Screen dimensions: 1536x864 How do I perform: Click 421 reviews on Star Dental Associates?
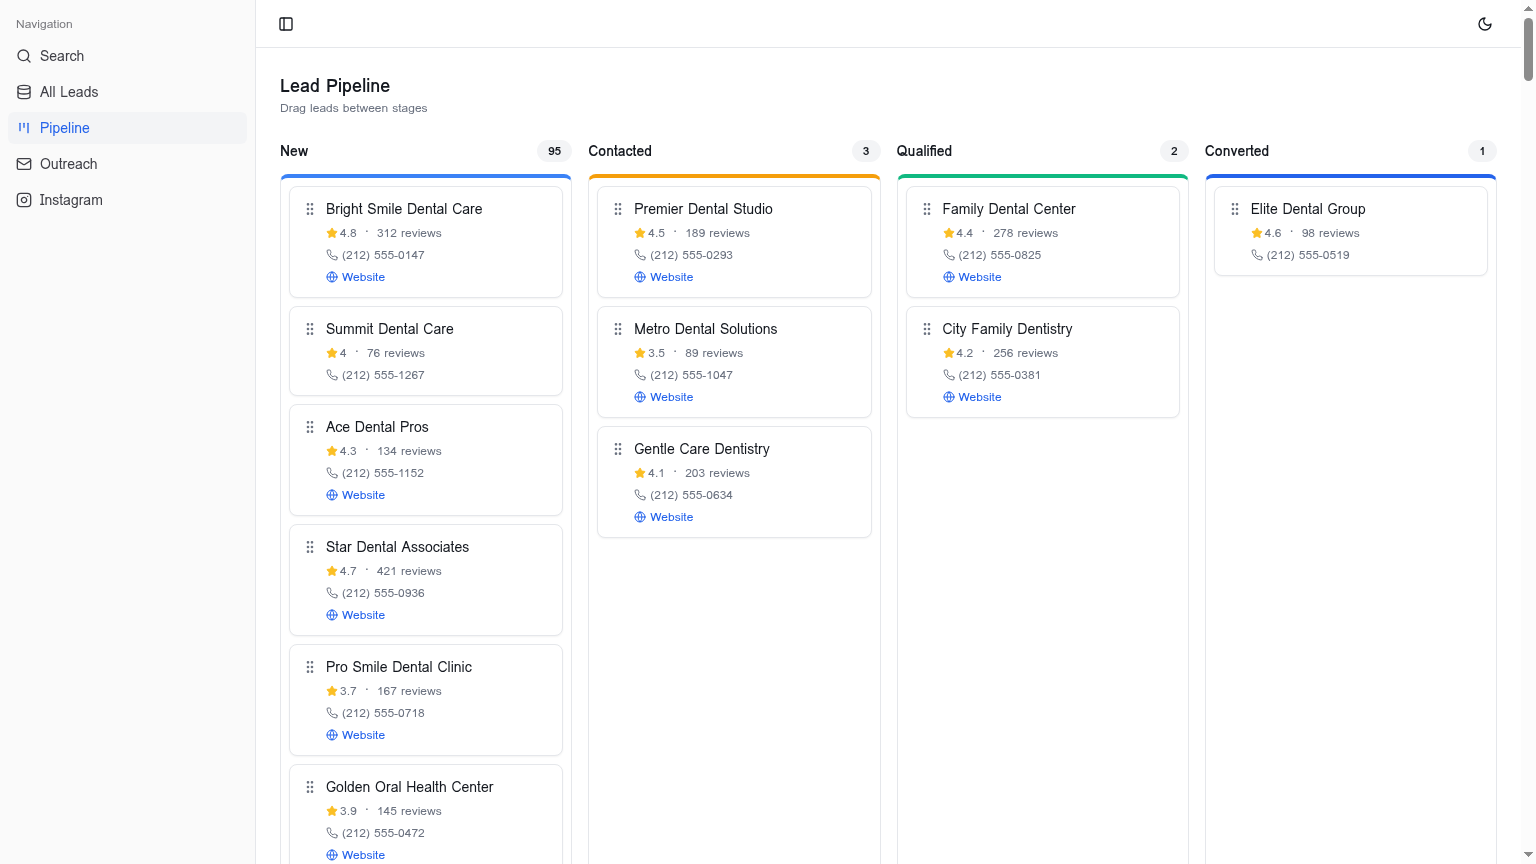409,571
